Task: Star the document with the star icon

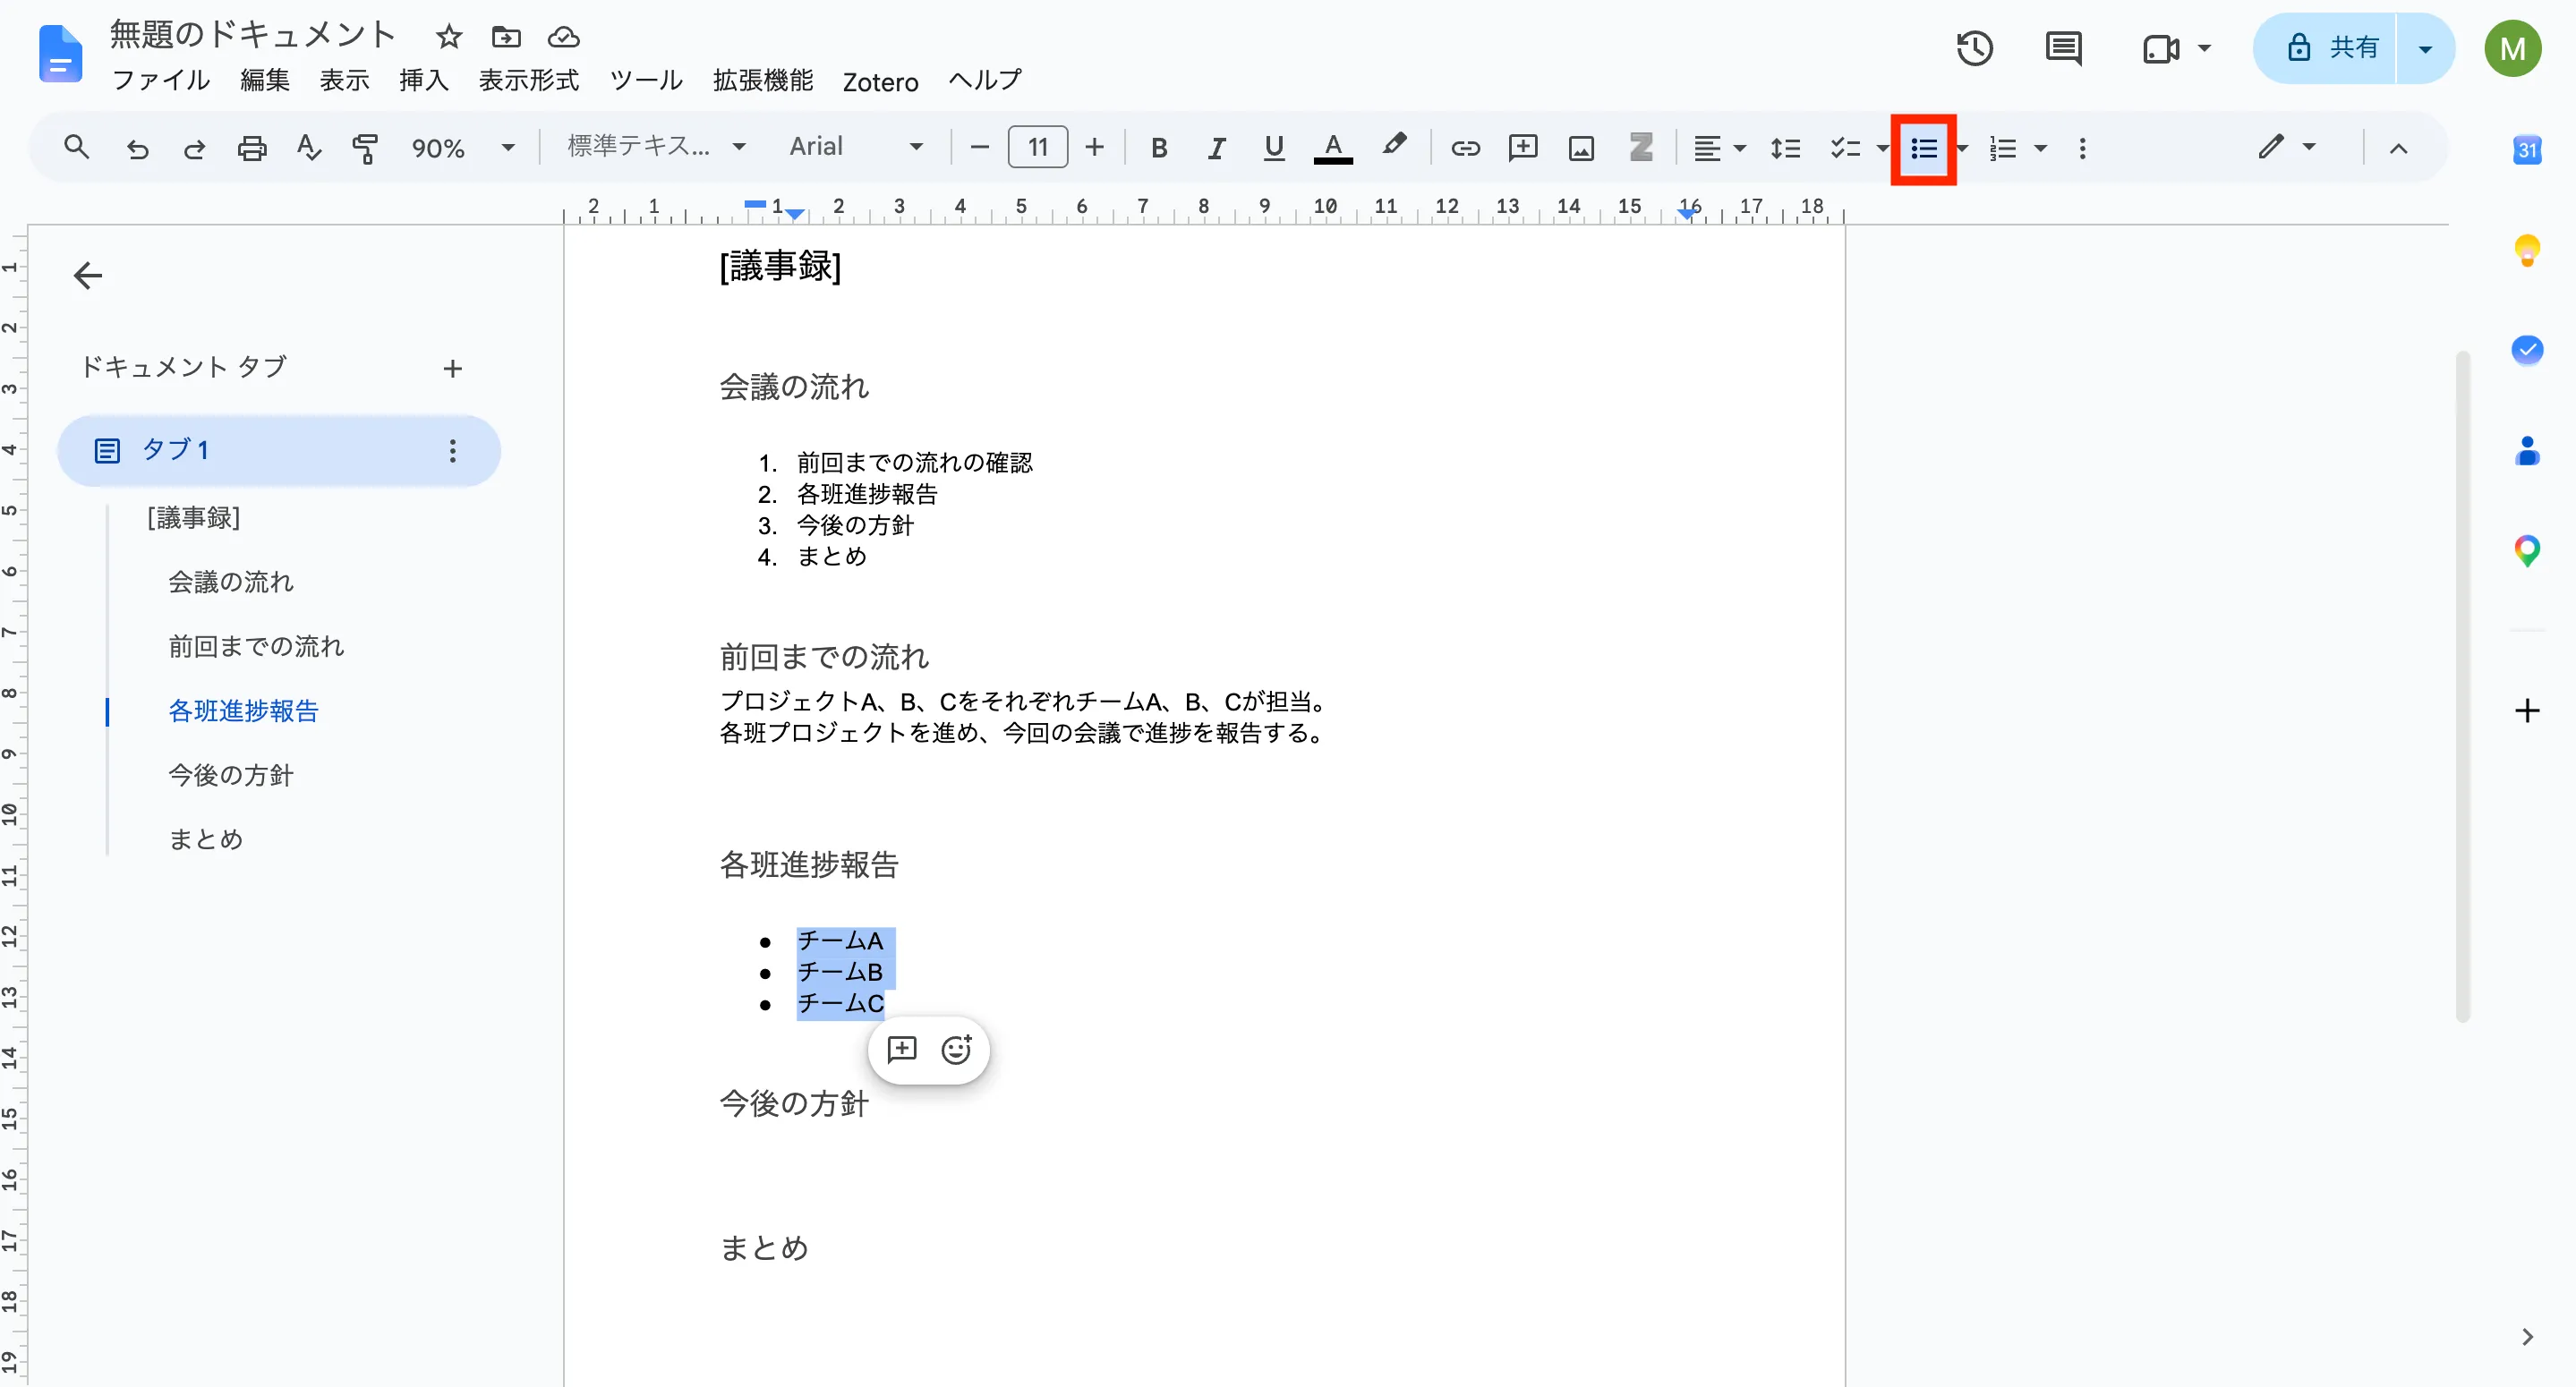Action: pos(449,37)
